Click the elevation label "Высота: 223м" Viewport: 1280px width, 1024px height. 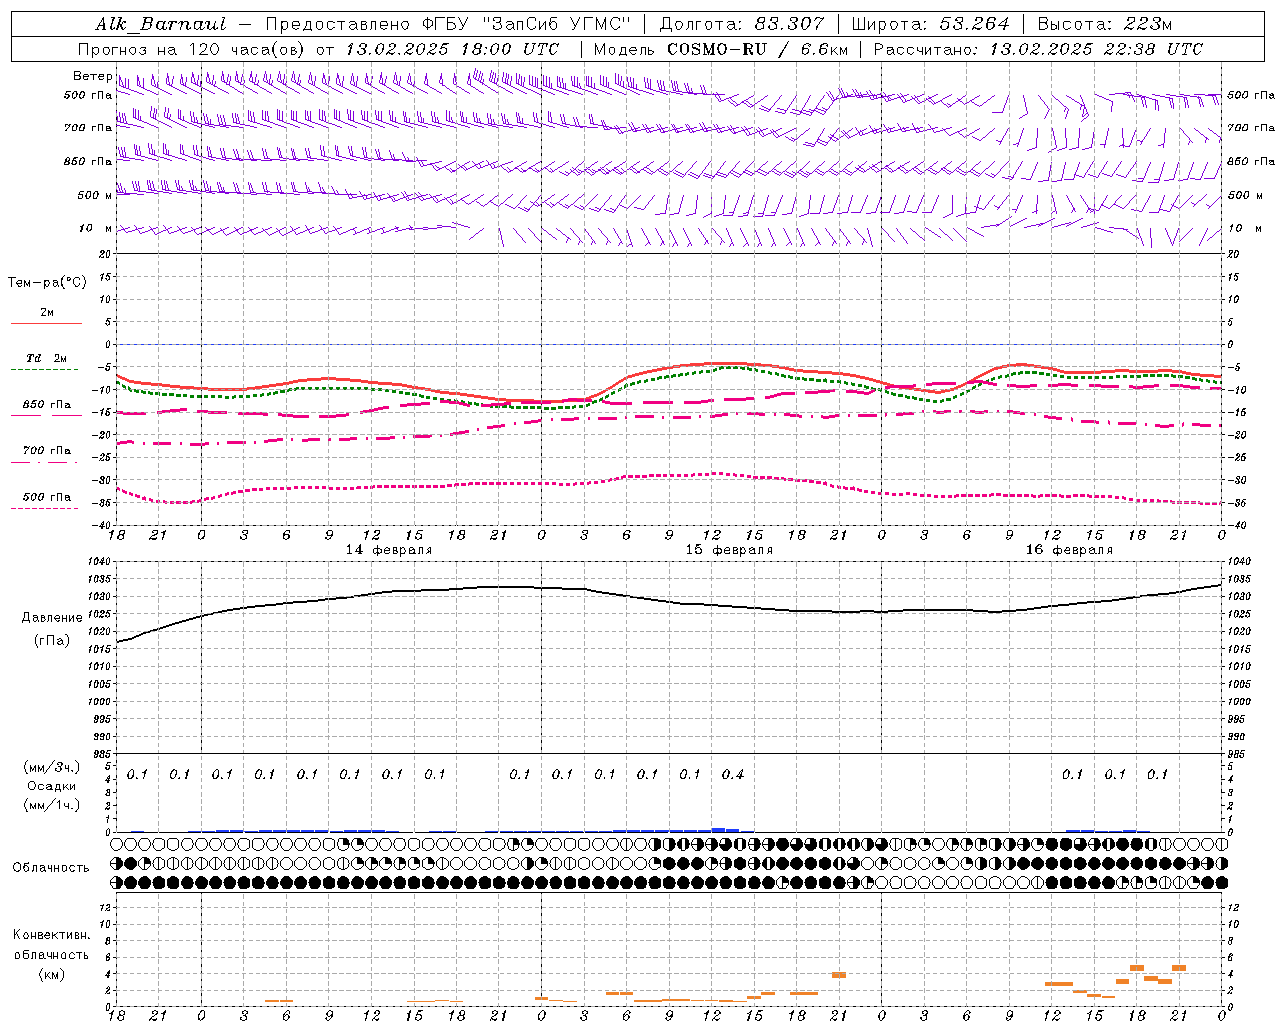(x=1105, y=24)
